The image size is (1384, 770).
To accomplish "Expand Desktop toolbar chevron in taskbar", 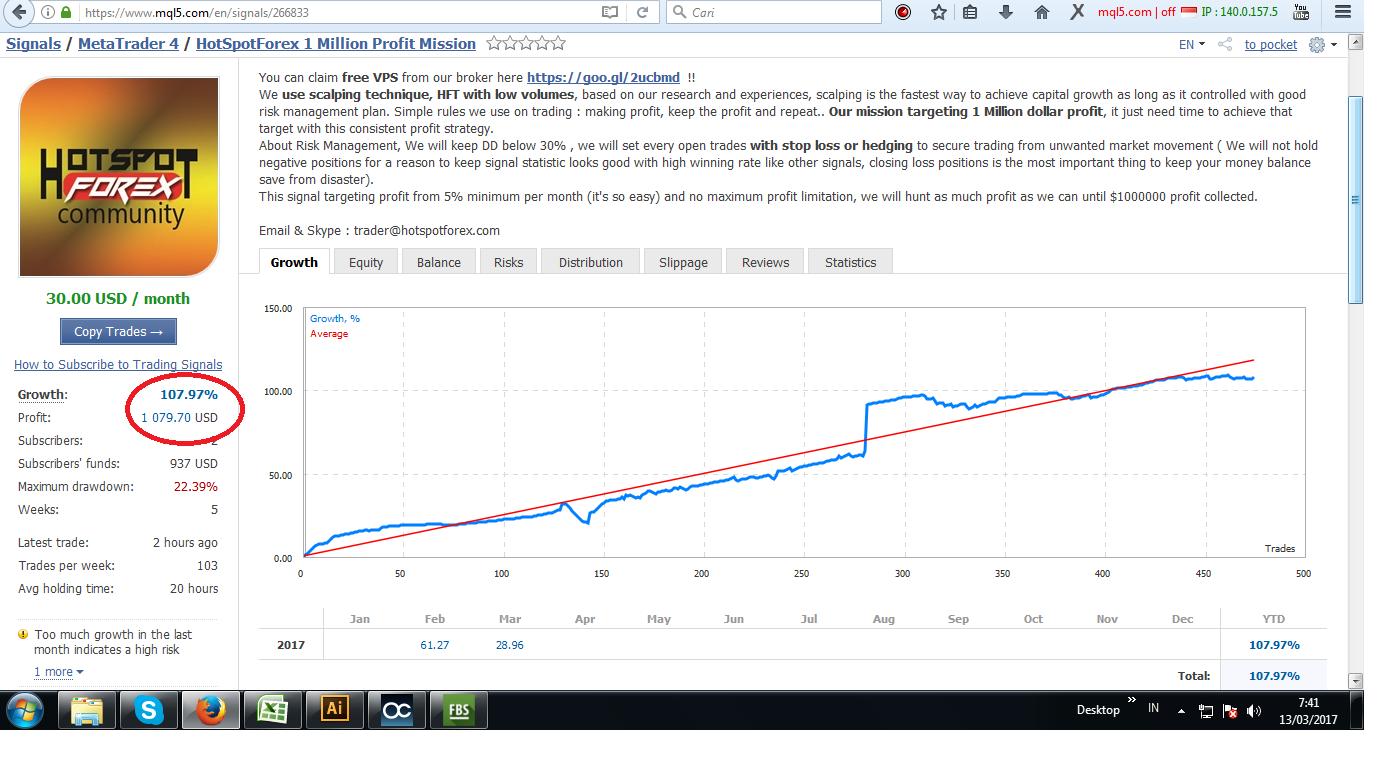I will click(x=1132, y=702).
